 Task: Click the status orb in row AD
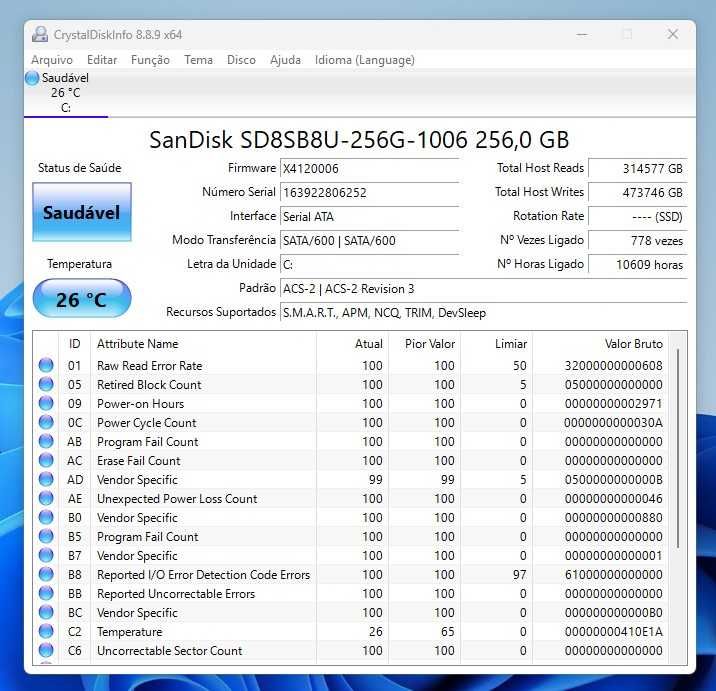(46, 479)
